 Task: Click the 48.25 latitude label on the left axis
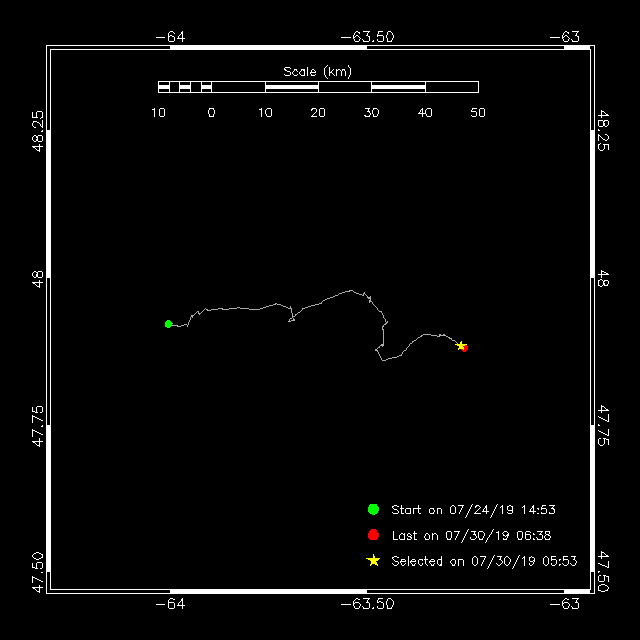[x=37, y=131]
